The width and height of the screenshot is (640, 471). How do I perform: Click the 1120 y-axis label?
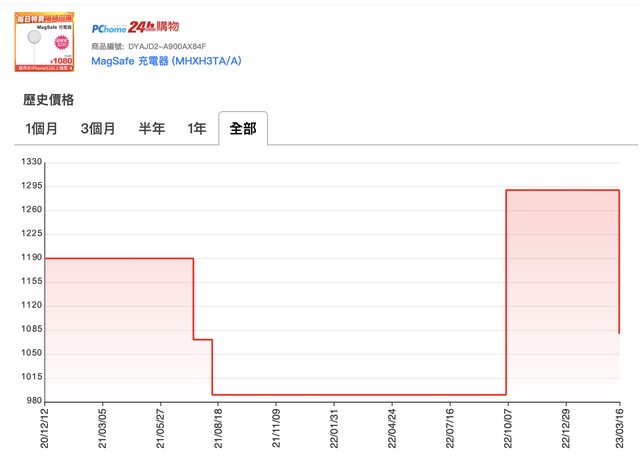point(31,305)
